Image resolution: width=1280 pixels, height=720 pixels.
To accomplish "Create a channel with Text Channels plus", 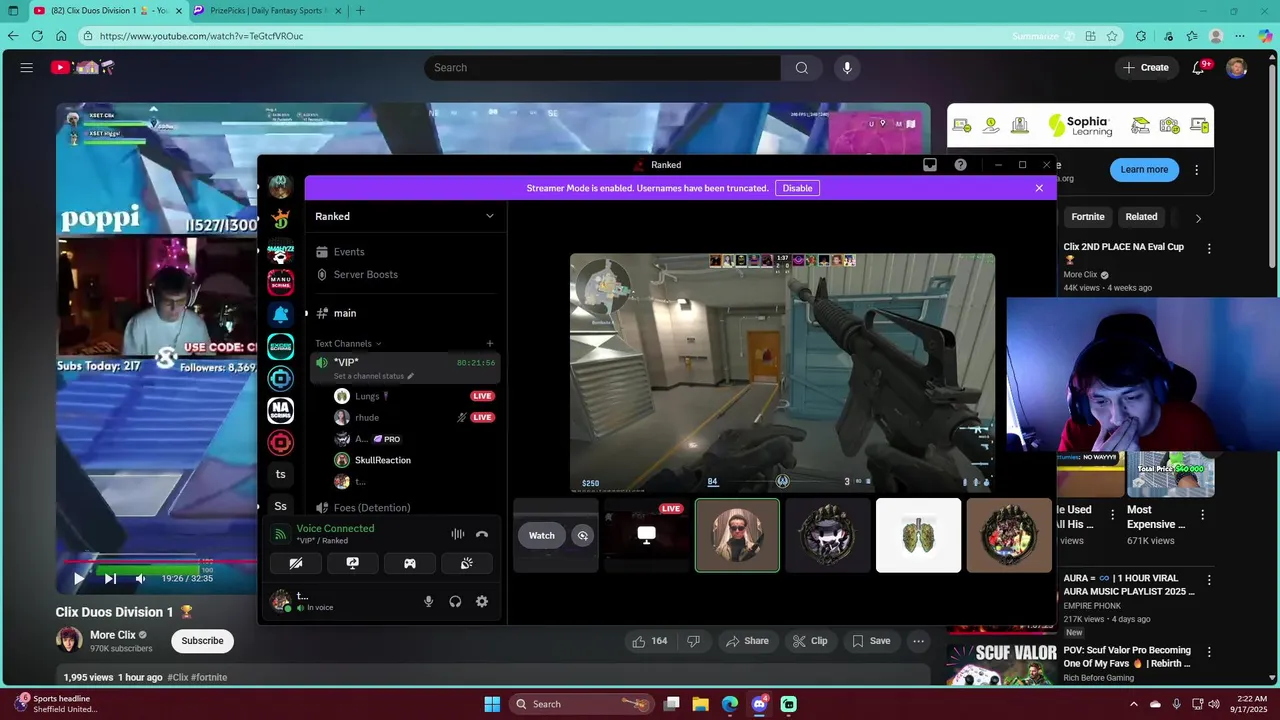I will point(490,343).
